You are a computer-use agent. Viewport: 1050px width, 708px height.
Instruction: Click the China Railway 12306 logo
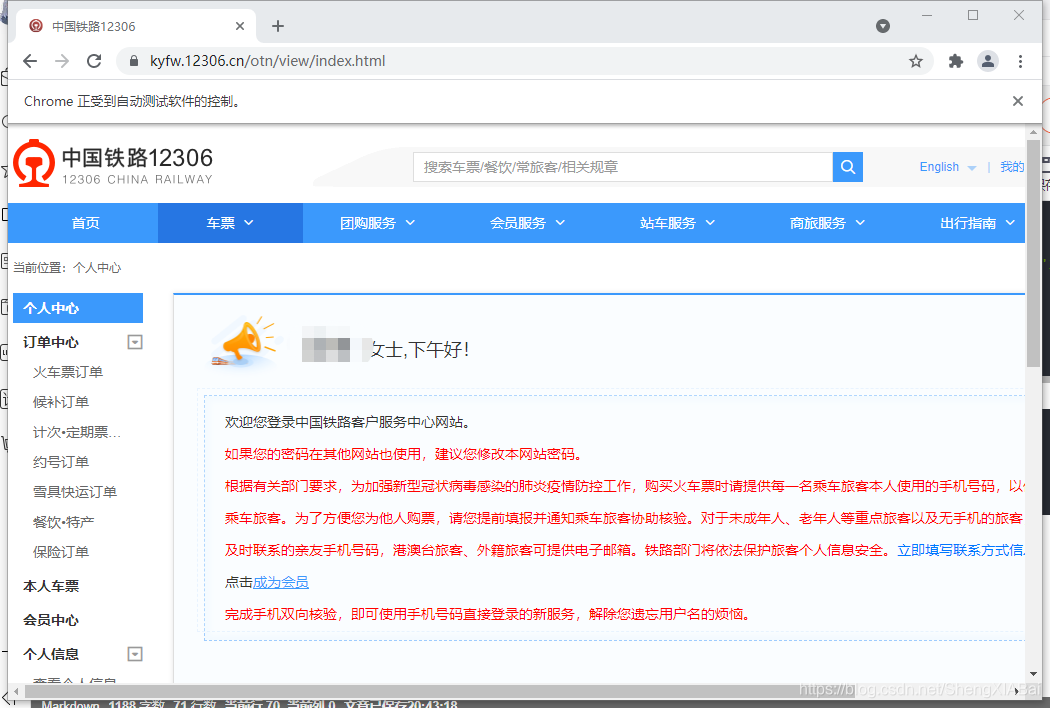tap(112, 163)
